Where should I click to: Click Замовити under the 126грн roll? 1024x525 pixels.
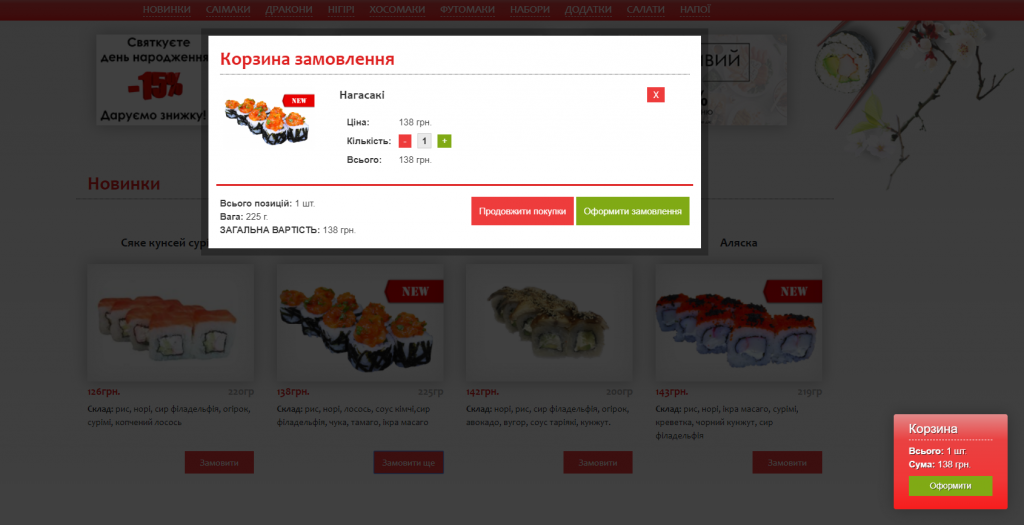tap(219, 462)
